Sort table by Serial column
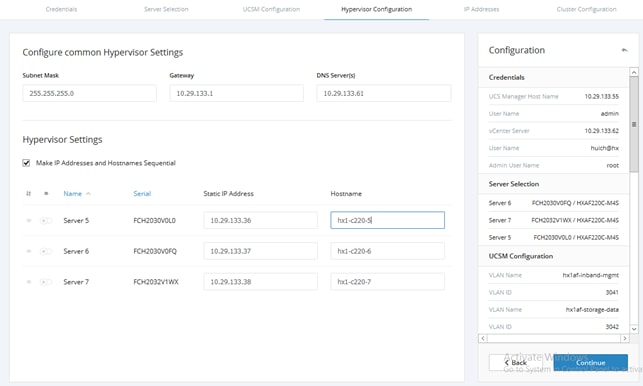Screen dimensions: 643x386 pyautogui.click(x=142, y=194)
